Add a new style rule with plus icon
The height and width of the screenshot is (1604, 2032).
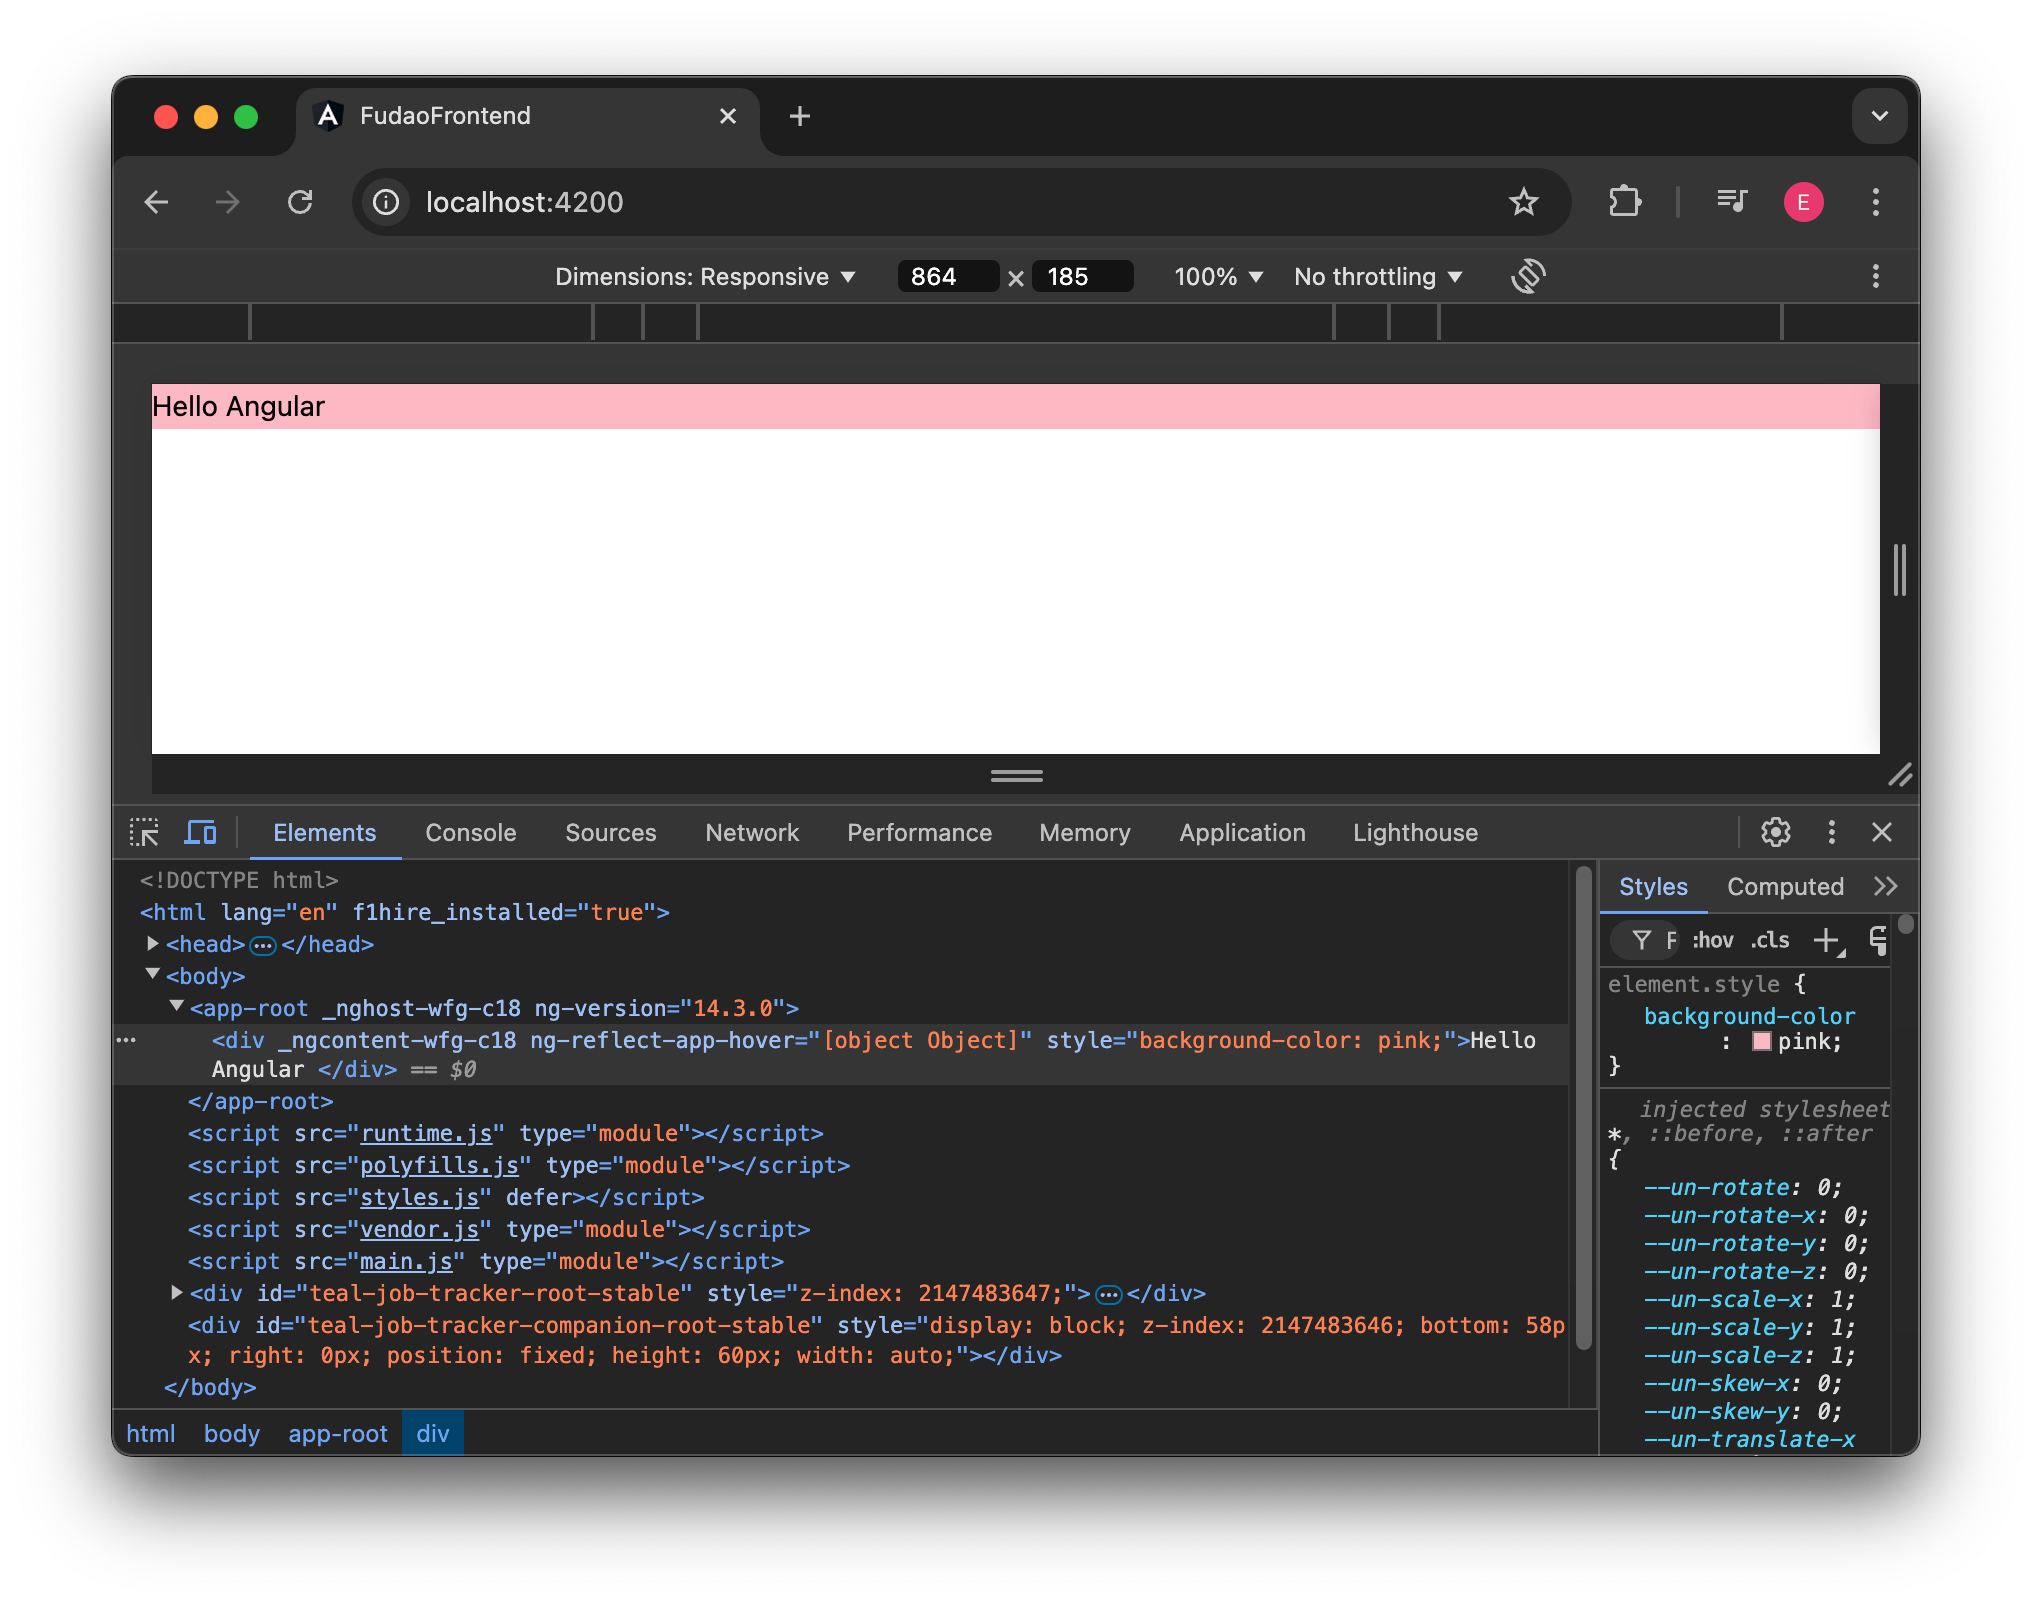tap(1829, 940)
